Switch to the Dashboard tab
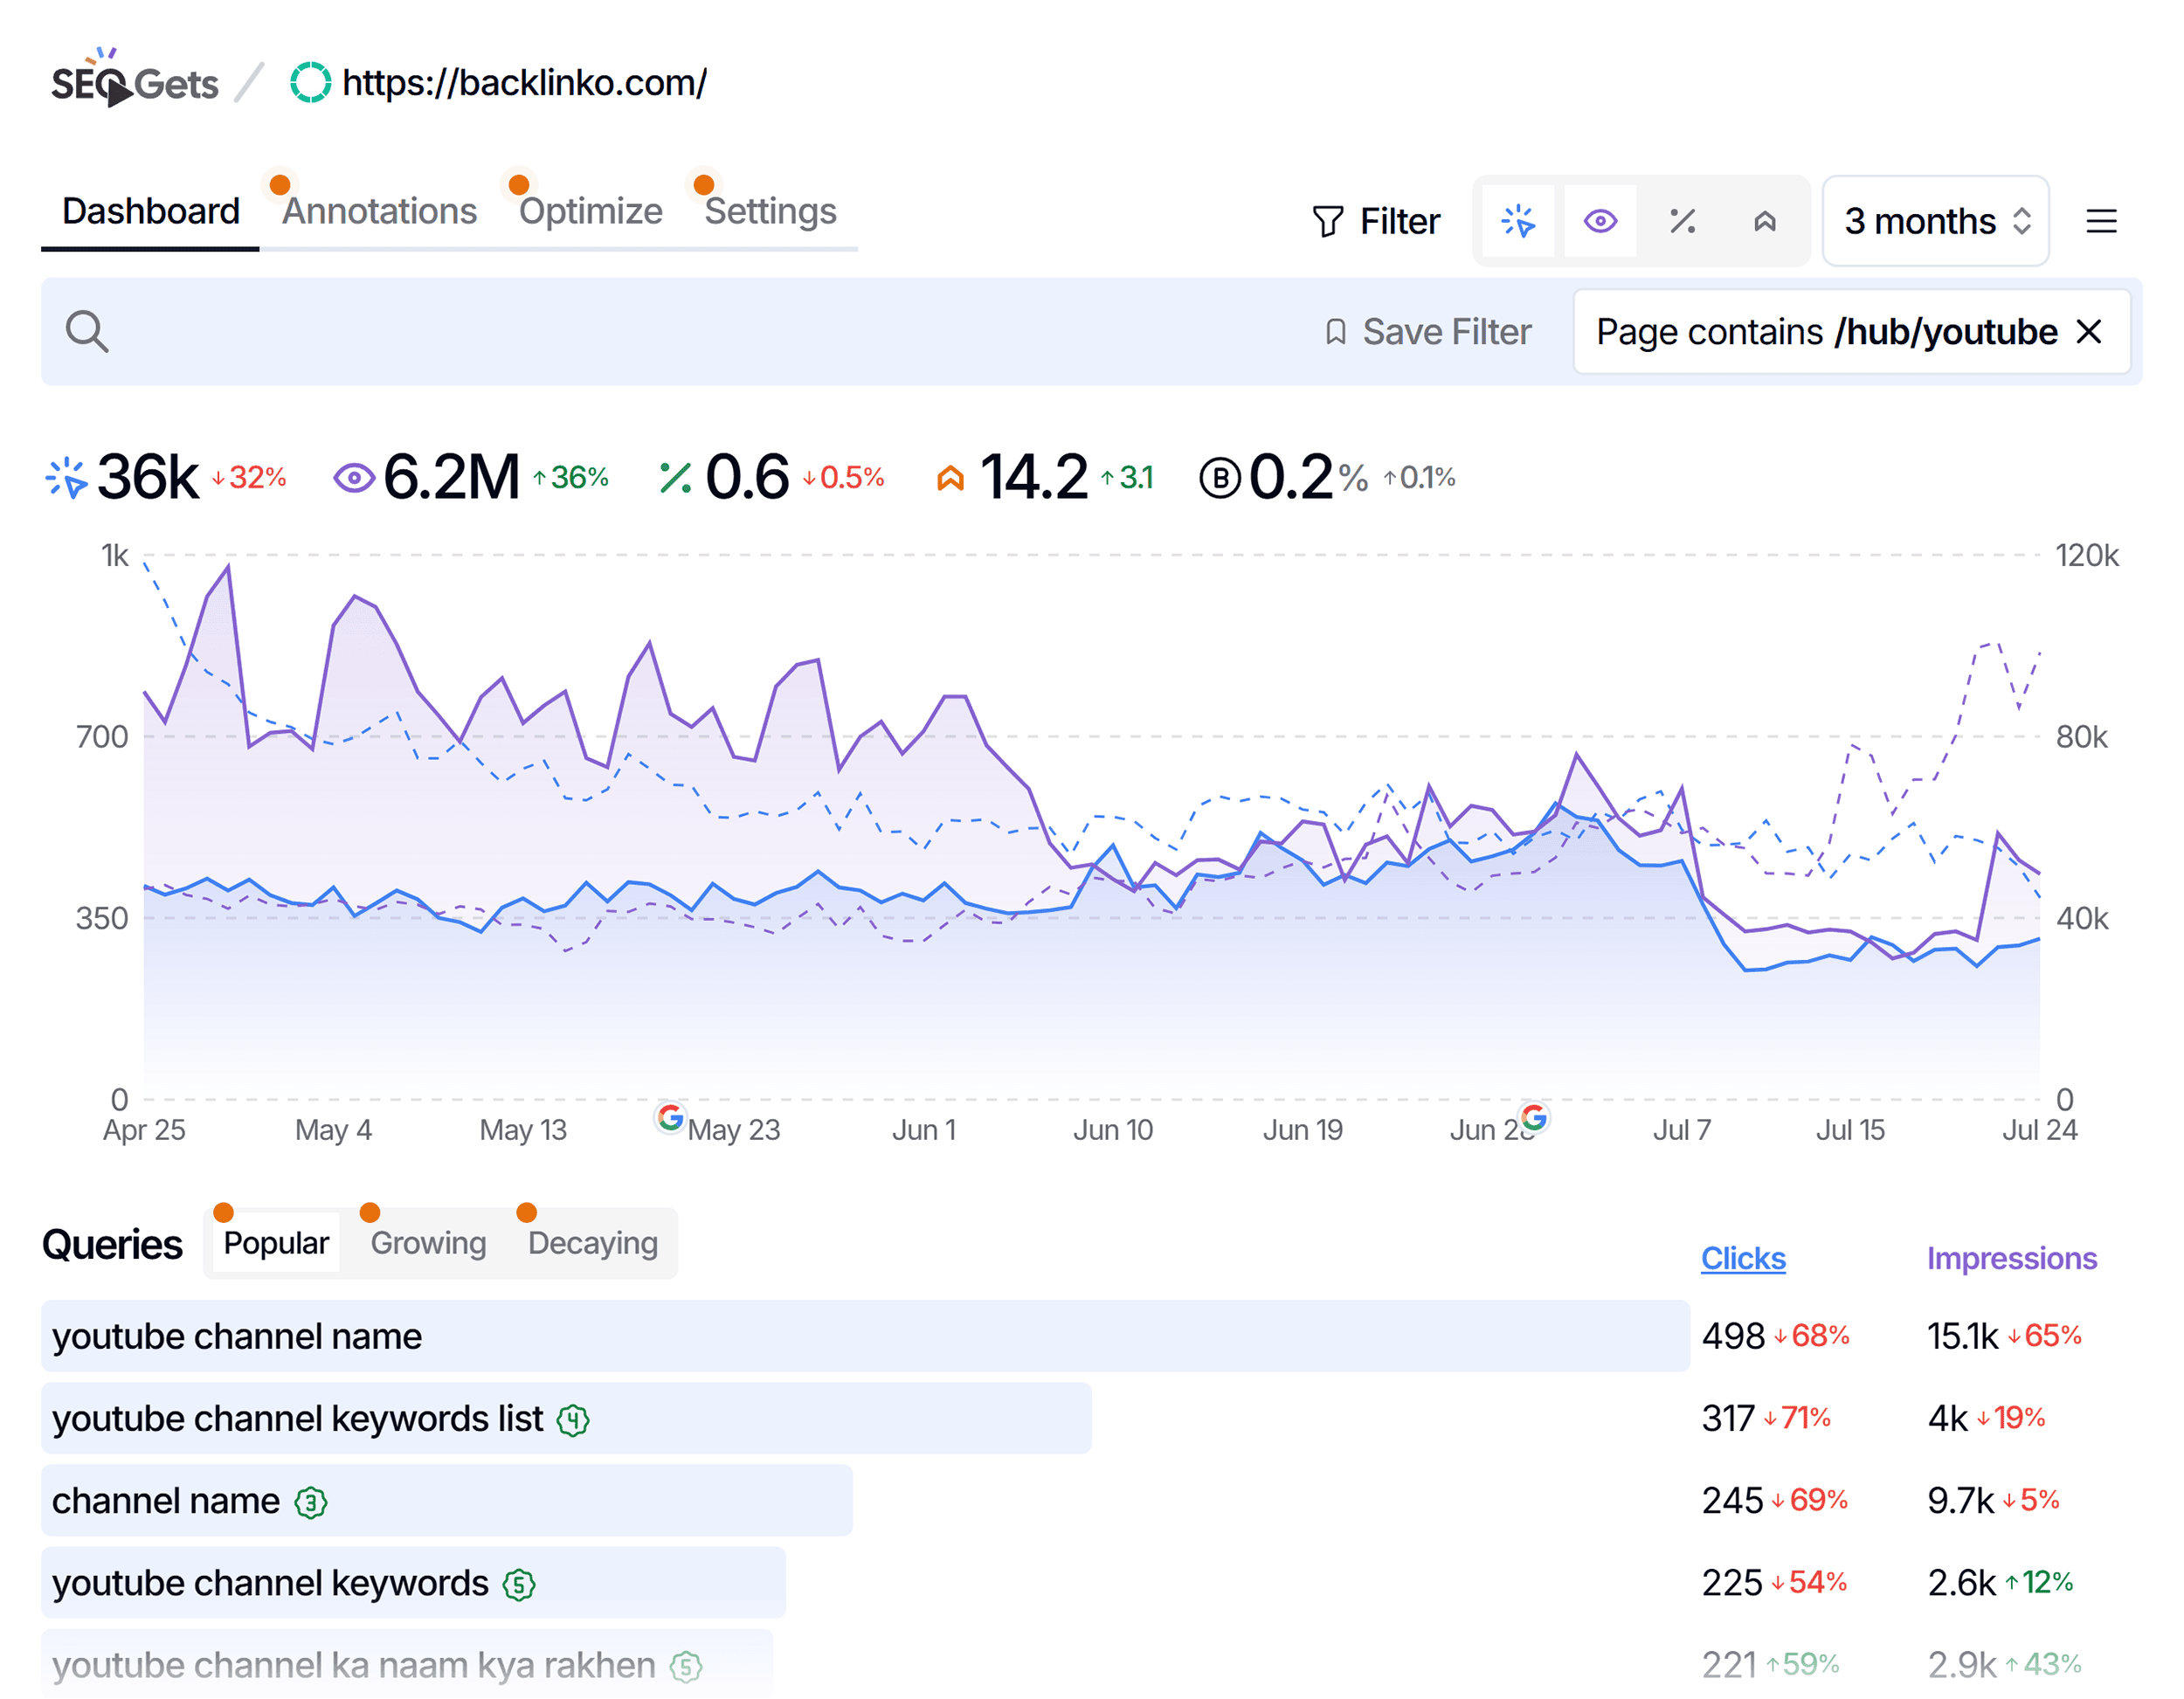Image resolution: width=2184 pixels, height=1699 pixels. point(150,211)
